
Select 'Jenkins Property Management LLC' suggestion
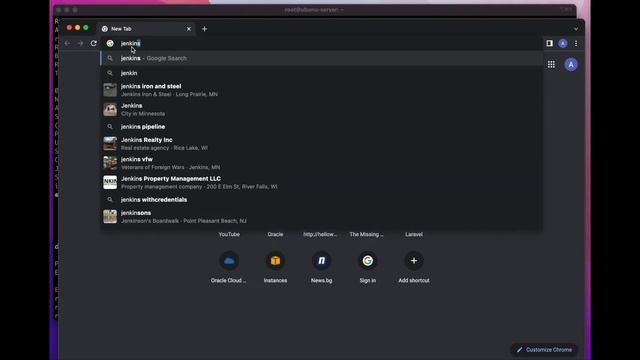[322, 182]
